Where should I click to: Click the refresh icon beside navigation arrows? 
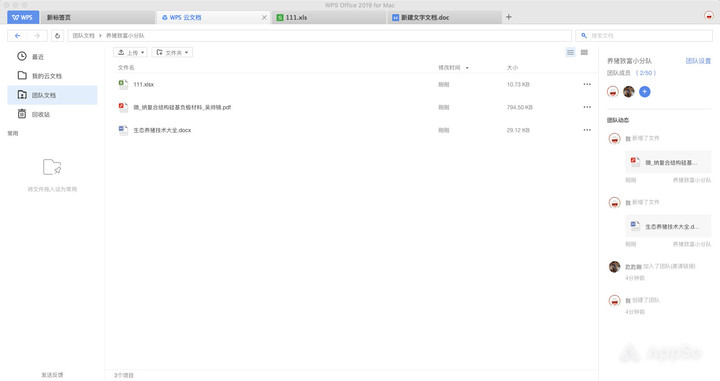coord(57,35)
